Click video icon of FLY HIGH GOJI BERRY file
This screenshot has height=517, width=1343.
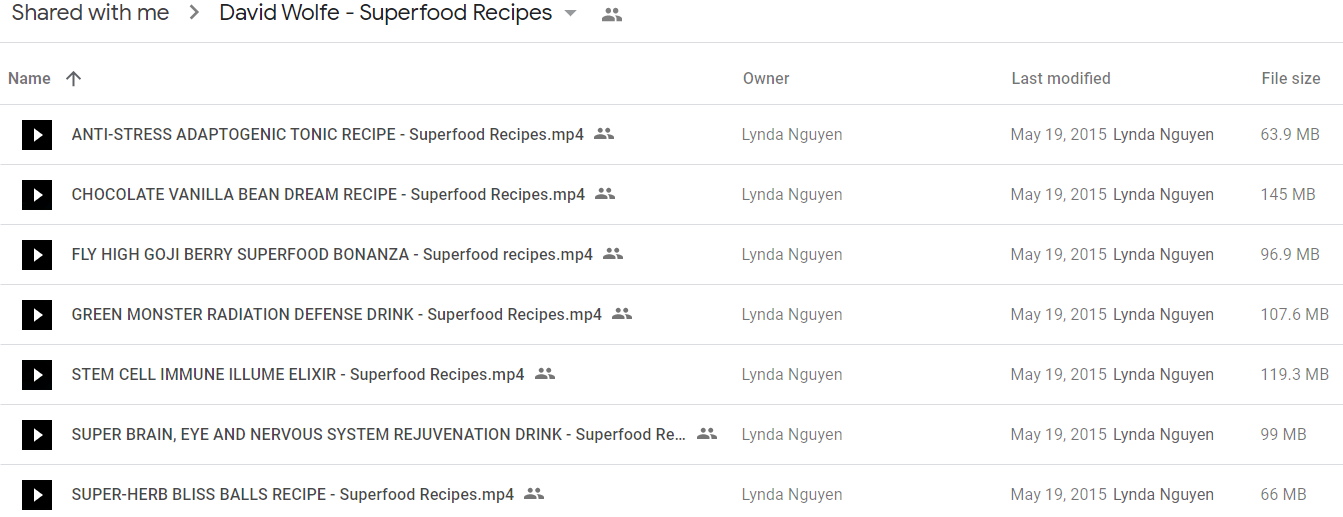coord(37,255)
